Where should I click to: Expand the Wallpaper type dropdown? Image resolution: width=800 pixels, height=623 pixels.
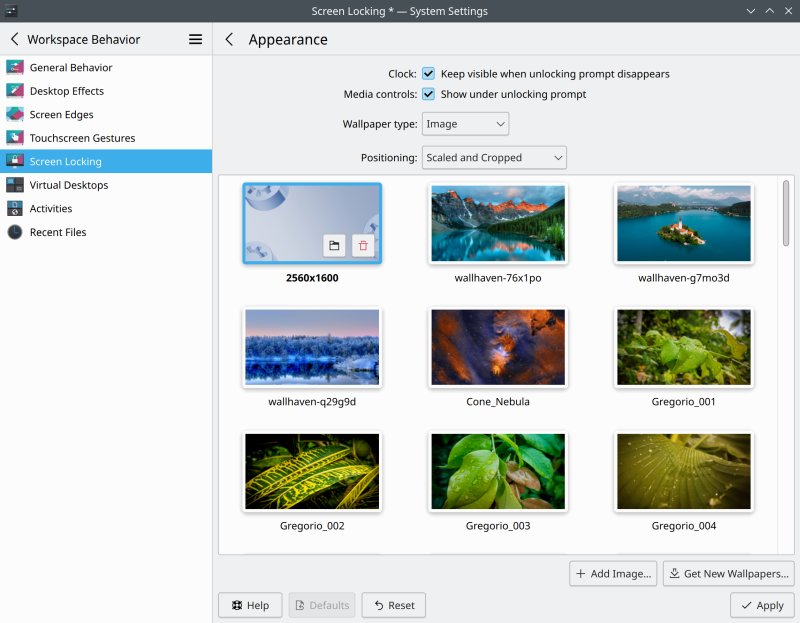pyautogui.click(x=465, y=124)
